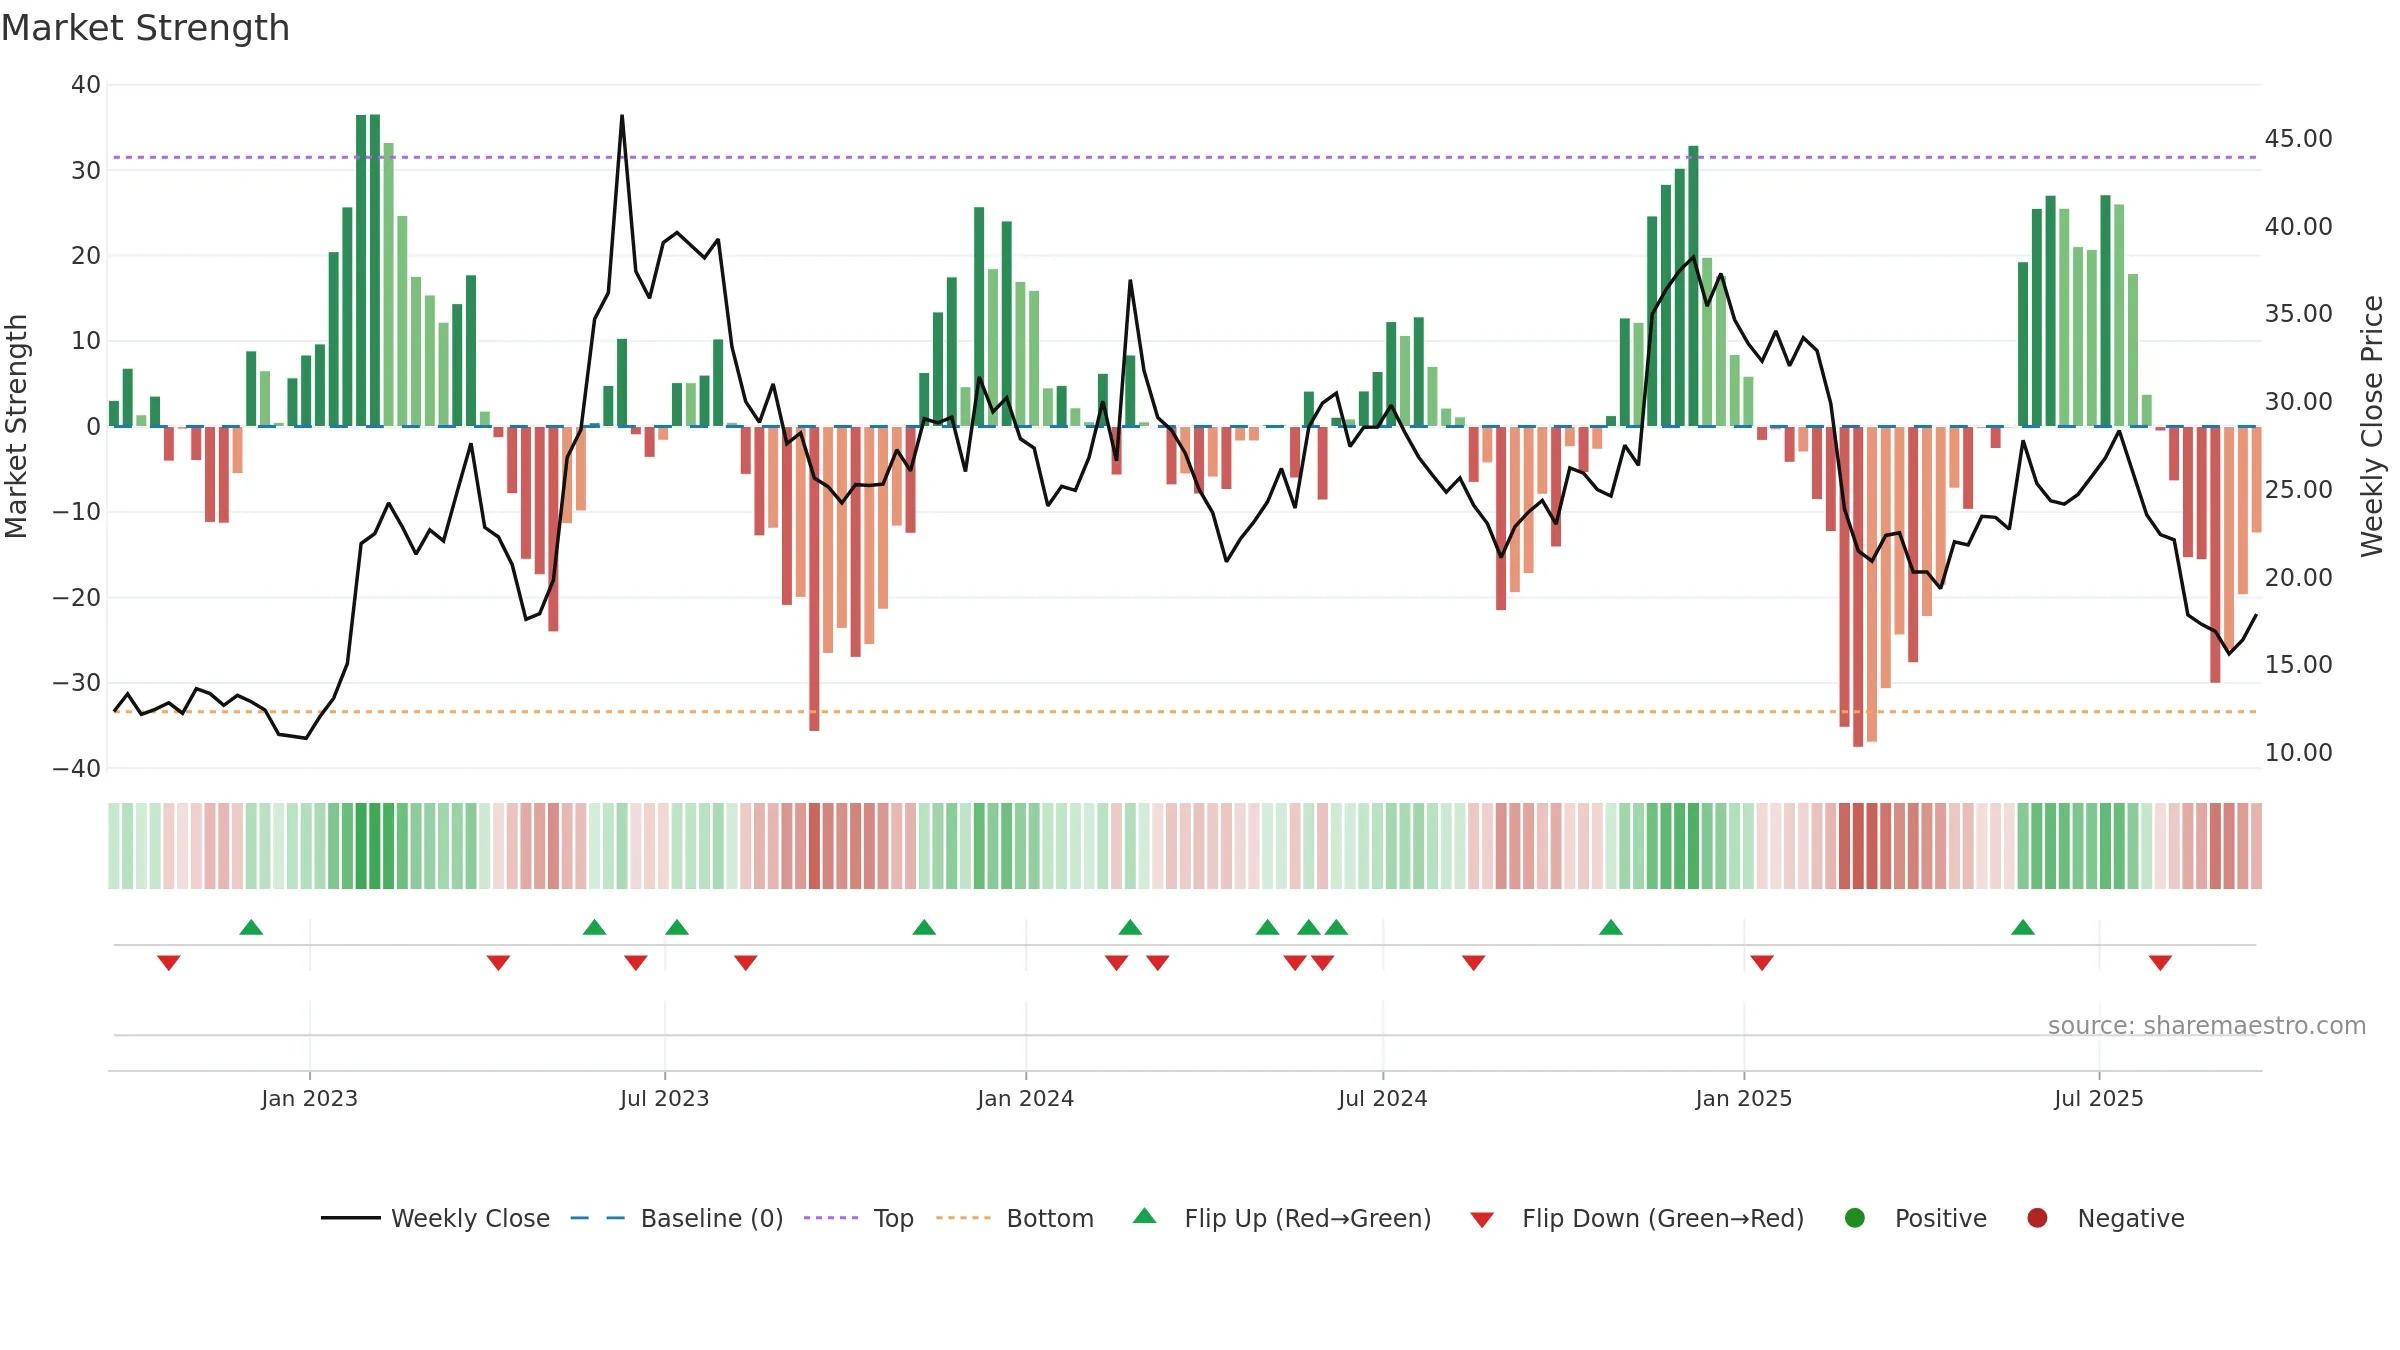This screenshot has width=2400, height=1350.
Task: Click the vertical Market Strength axis title
Action: [x=16, y=426]
